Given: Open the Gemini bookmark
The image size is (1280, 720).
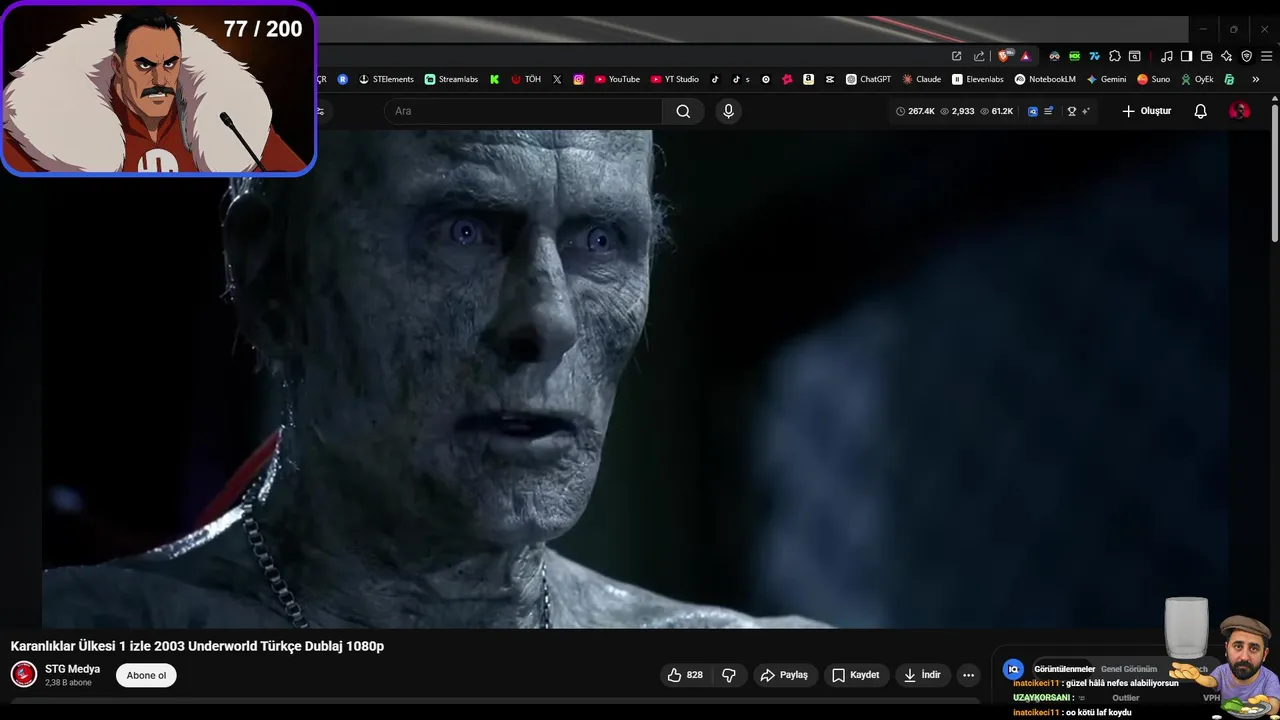Looking at the screenshot, I should (x=1106, y=79).
